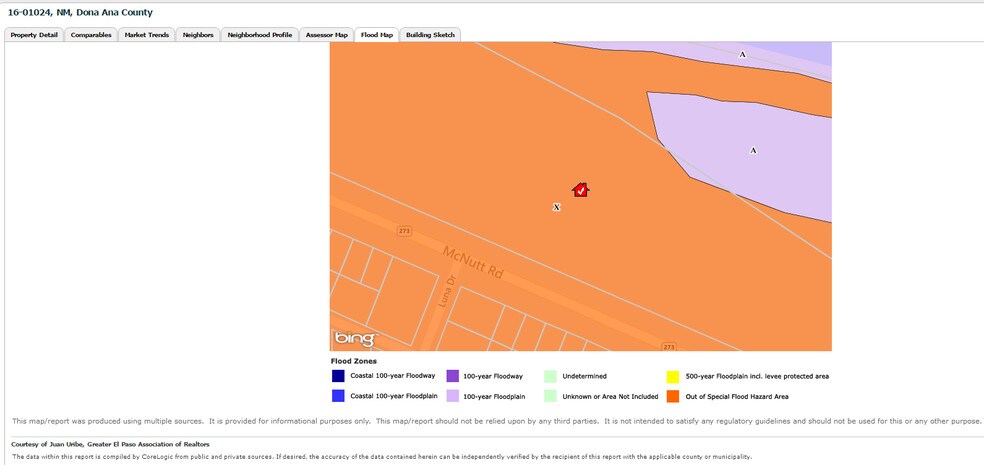
Task: Click the Luna Dr street label
Action: (447, 292)
